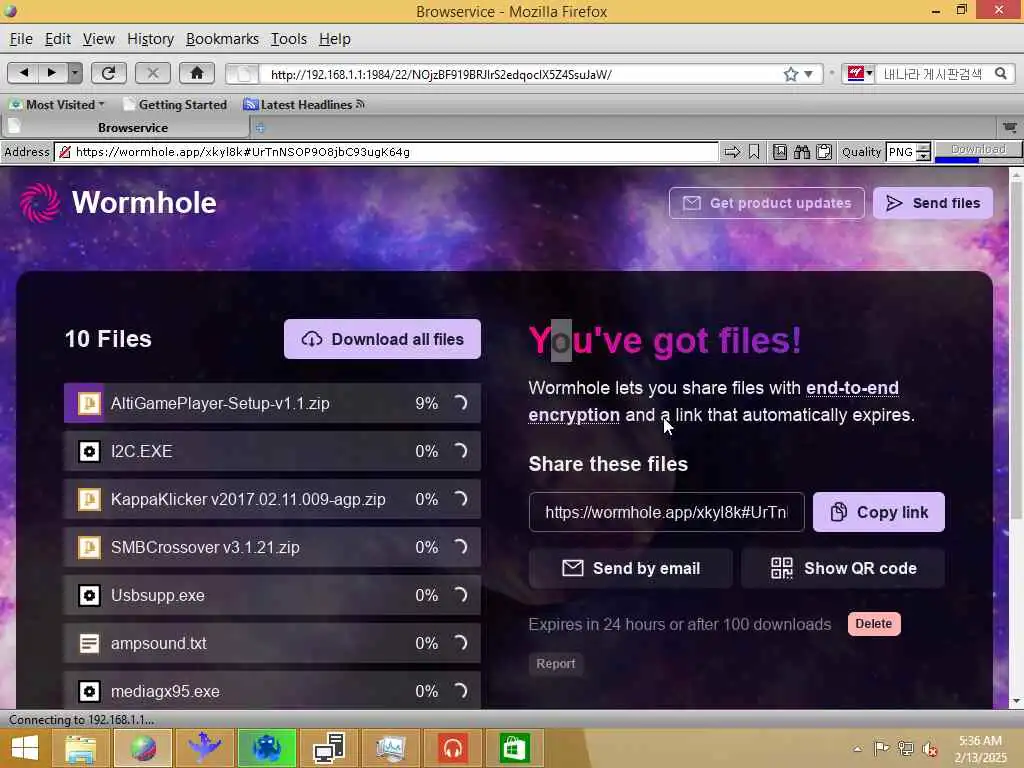This screenshot has height=768, width=1024.
Task: Expand the Most Visited bookmarks folder
Action: tap(57, 104)
